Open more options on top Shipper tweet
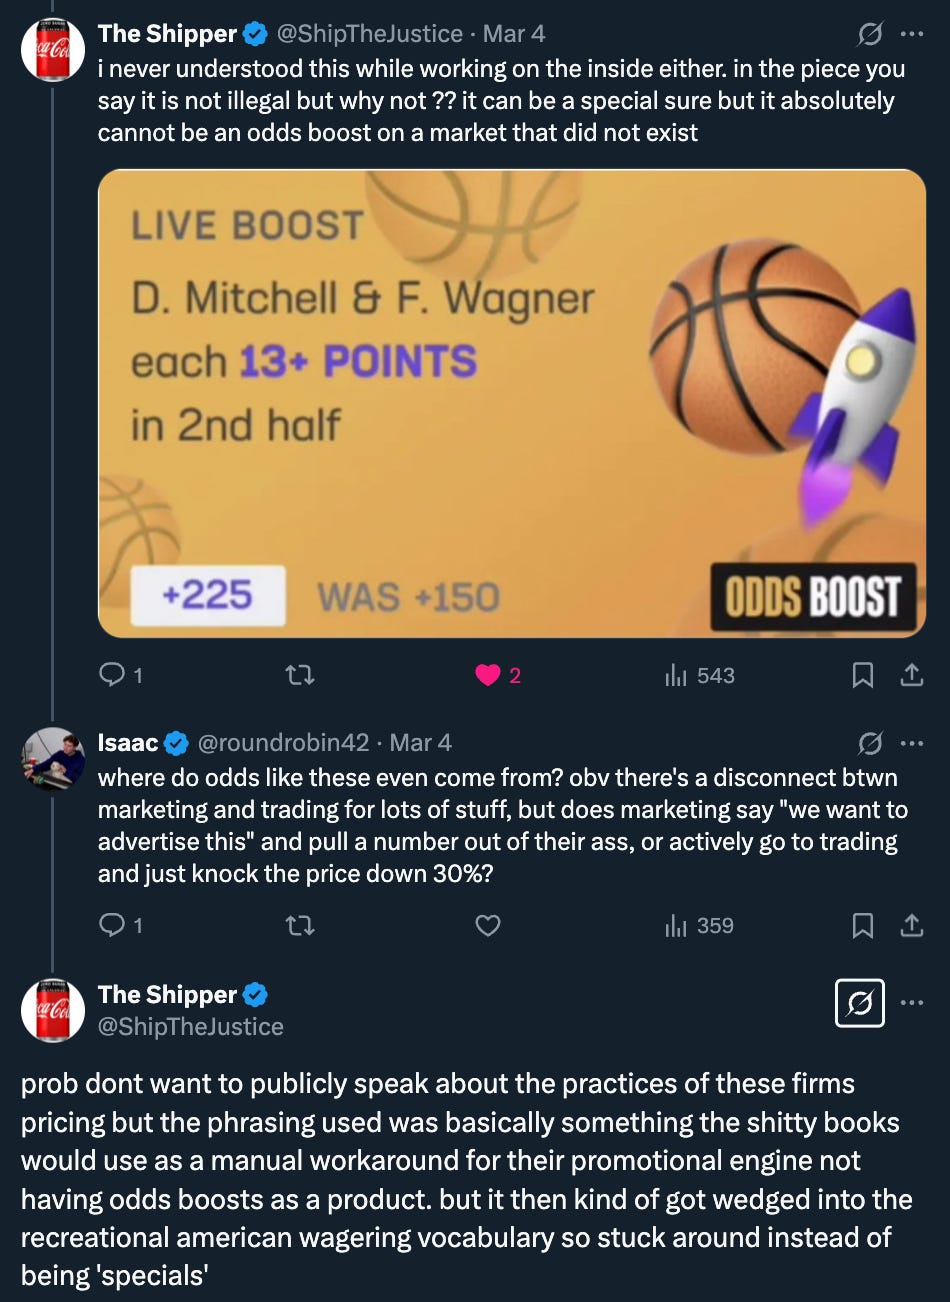The image size is (950, 1302). click(912, 34)
